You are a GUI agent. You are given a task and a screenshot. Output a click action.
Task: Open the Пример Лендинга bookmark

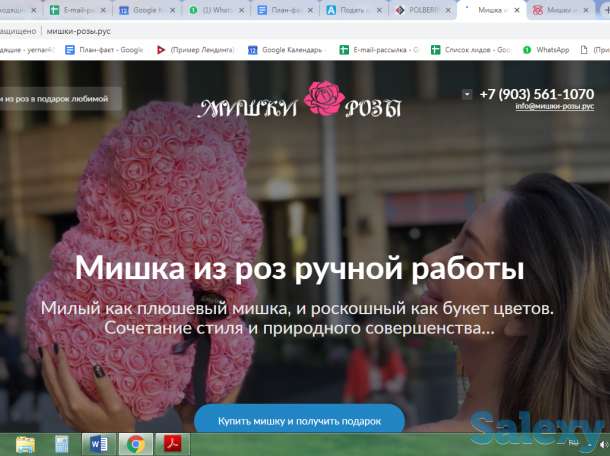[x=195, y=50]
